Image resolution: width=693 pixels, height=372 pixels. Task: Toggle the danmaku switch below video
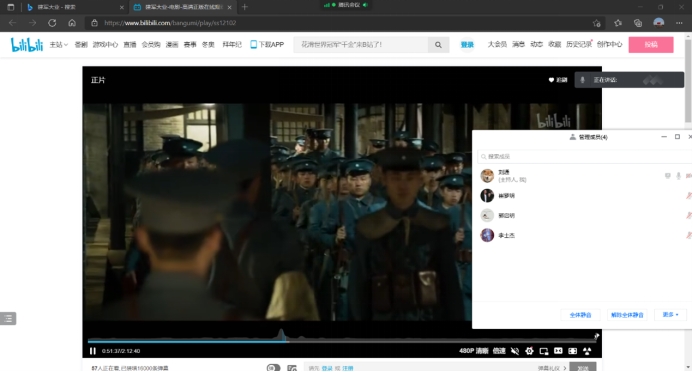[273, 368]
